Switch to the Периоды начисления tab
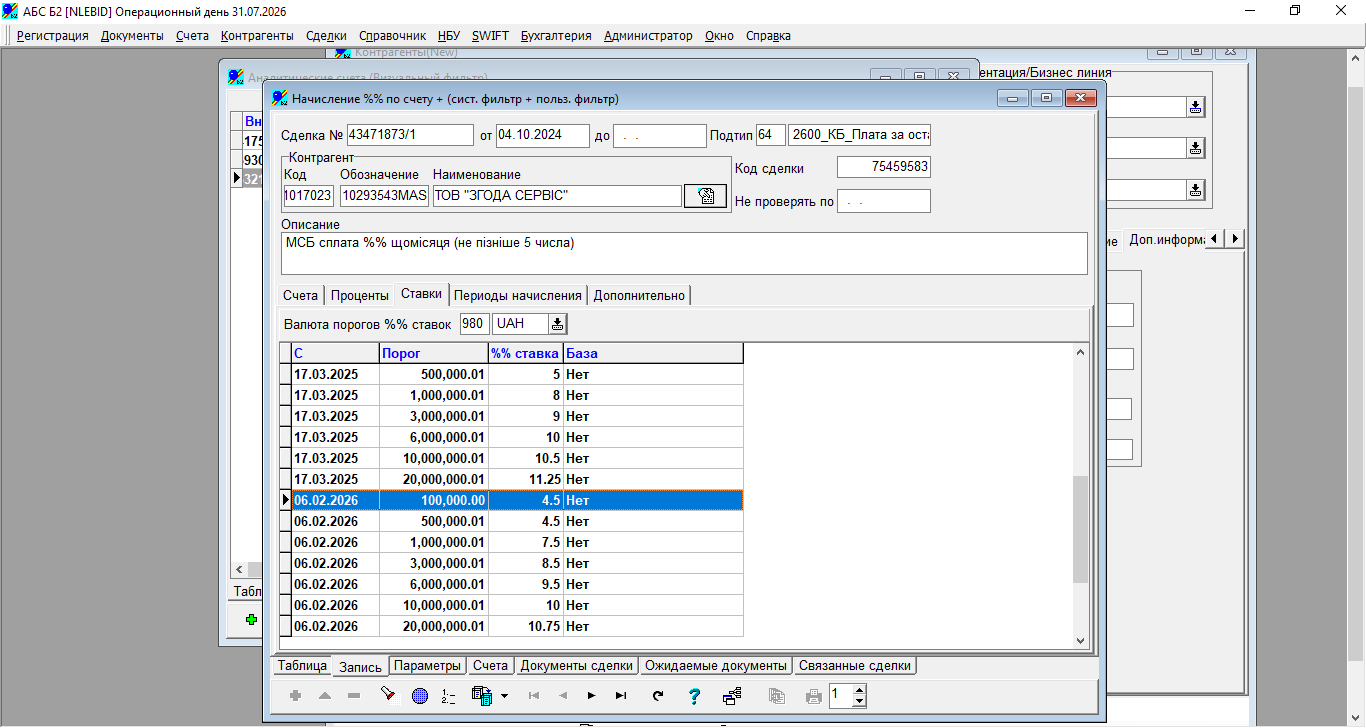The height and width of the screenshot is (728, 1366). 518,295
